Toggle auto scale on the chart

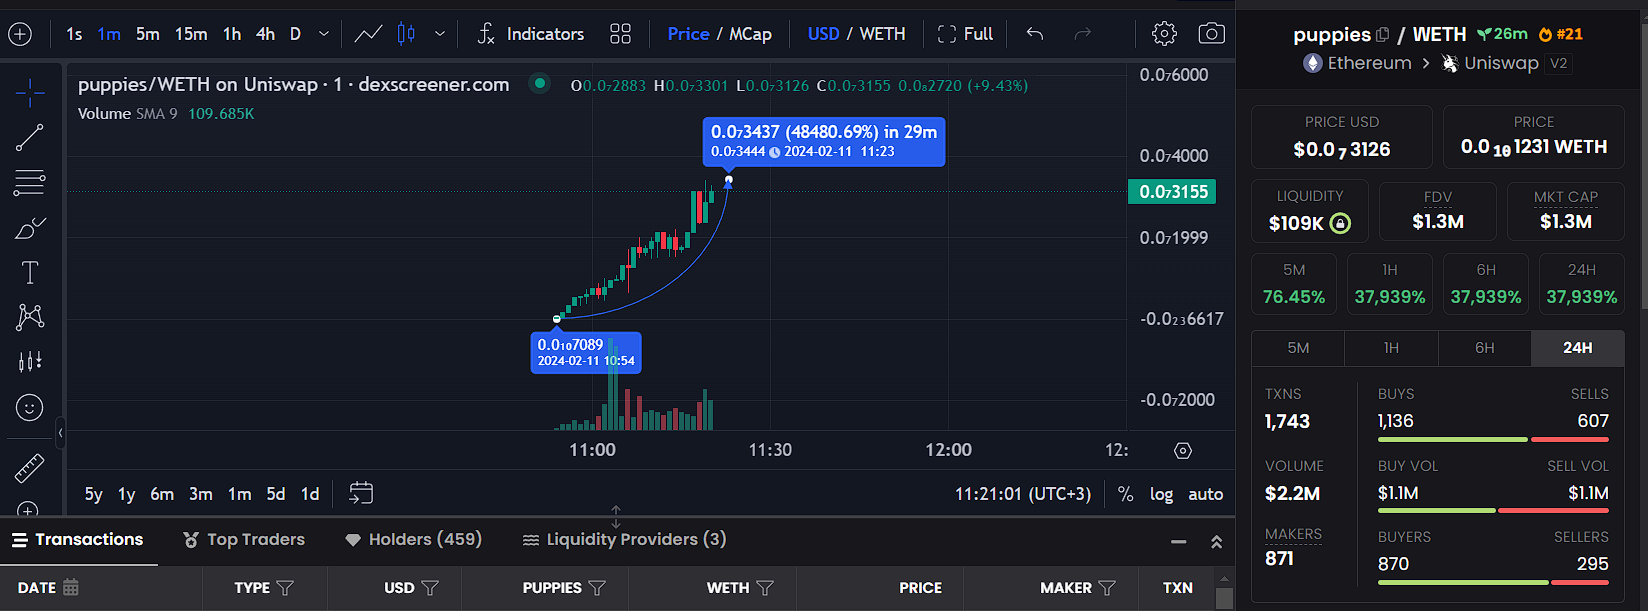tap(1205, 494)
